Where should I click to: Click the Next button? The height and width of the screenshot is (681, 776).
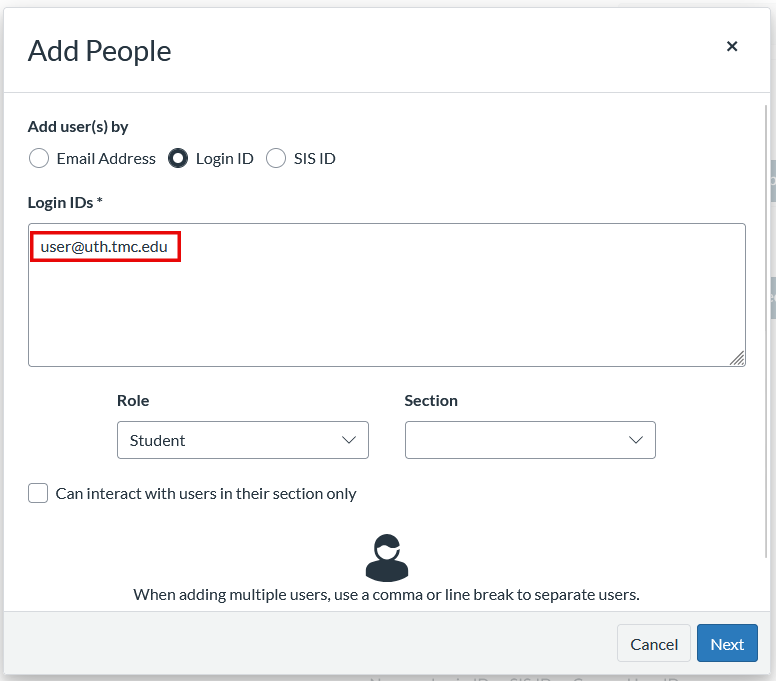click(727, 643)
